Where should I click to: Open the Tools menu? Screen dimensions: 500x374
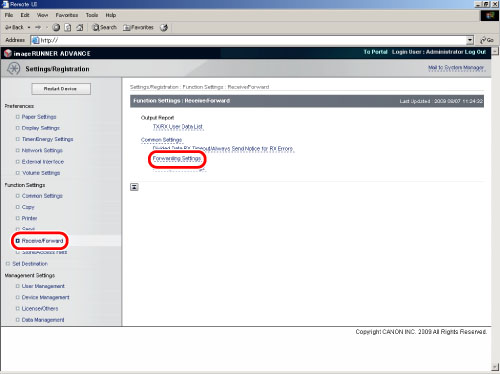click(92, 15)
